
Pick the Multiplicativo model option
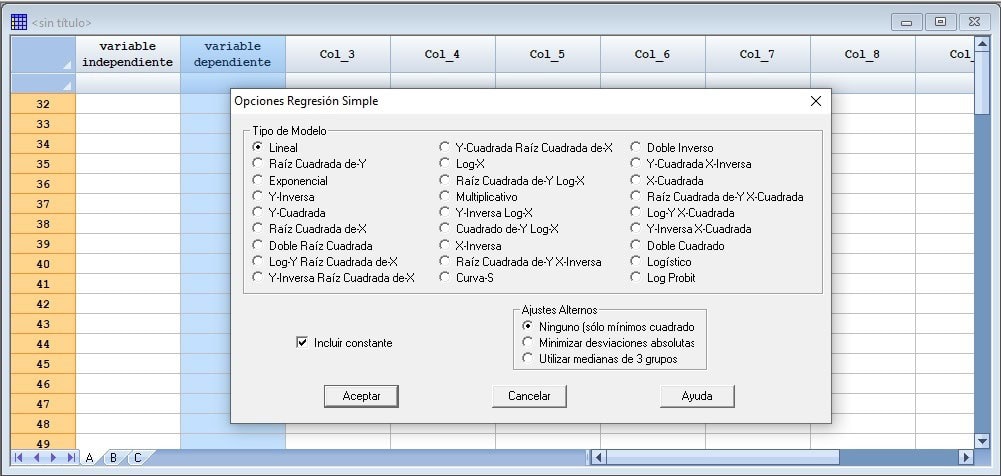(446, 197)
